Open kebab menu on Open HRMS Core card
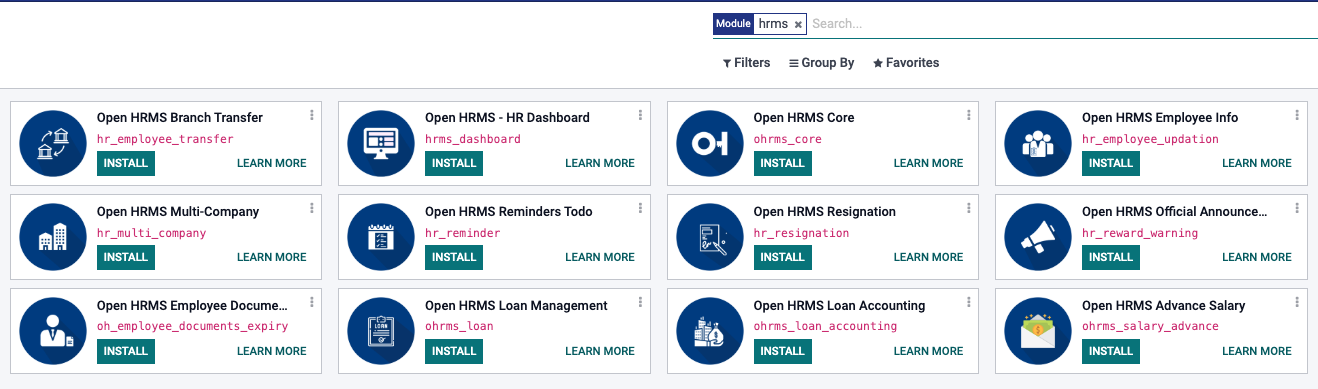The image size is (1318, 389). [968, 116]
